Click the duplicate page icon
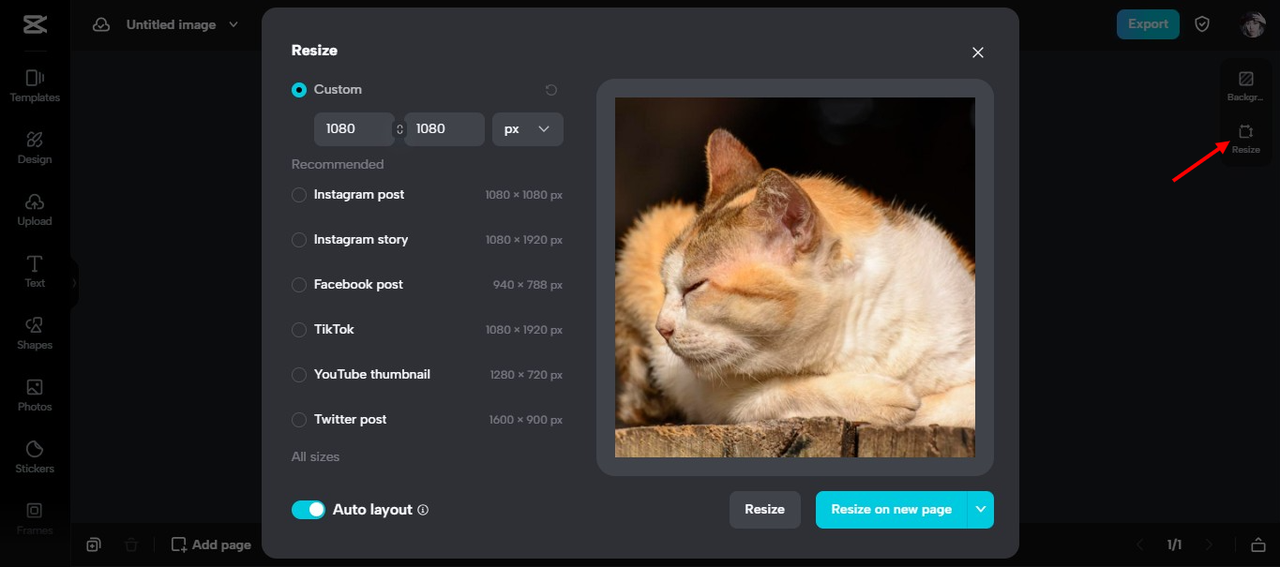This screenshot has height=567, width=1280. 93,545
